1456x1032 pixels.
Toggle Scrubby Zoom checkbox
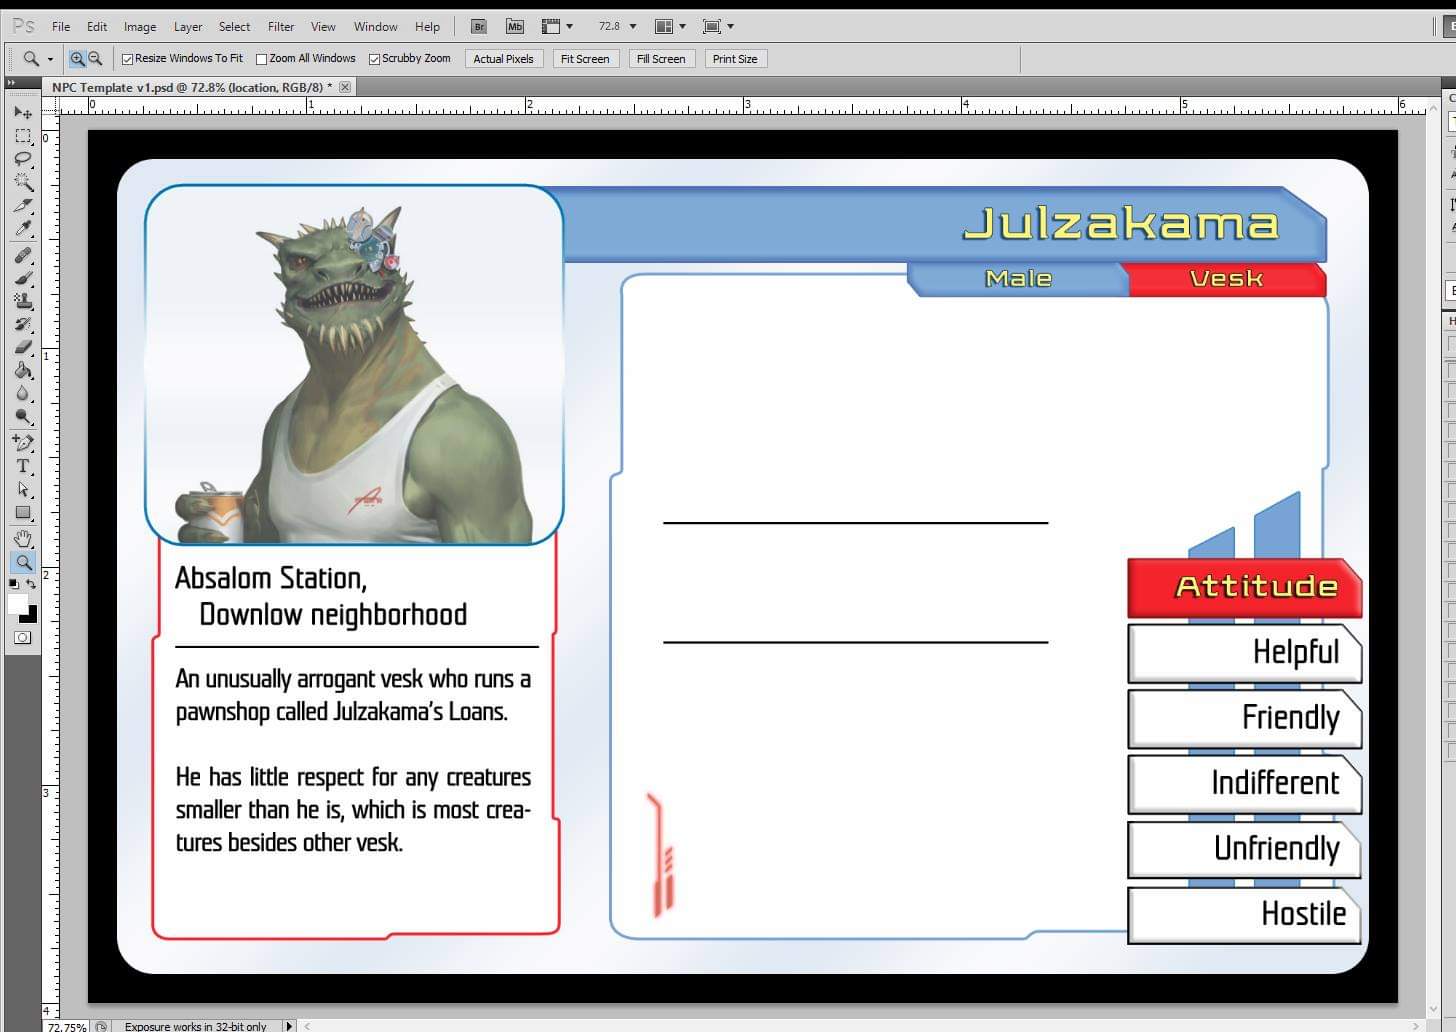point(374,59)
